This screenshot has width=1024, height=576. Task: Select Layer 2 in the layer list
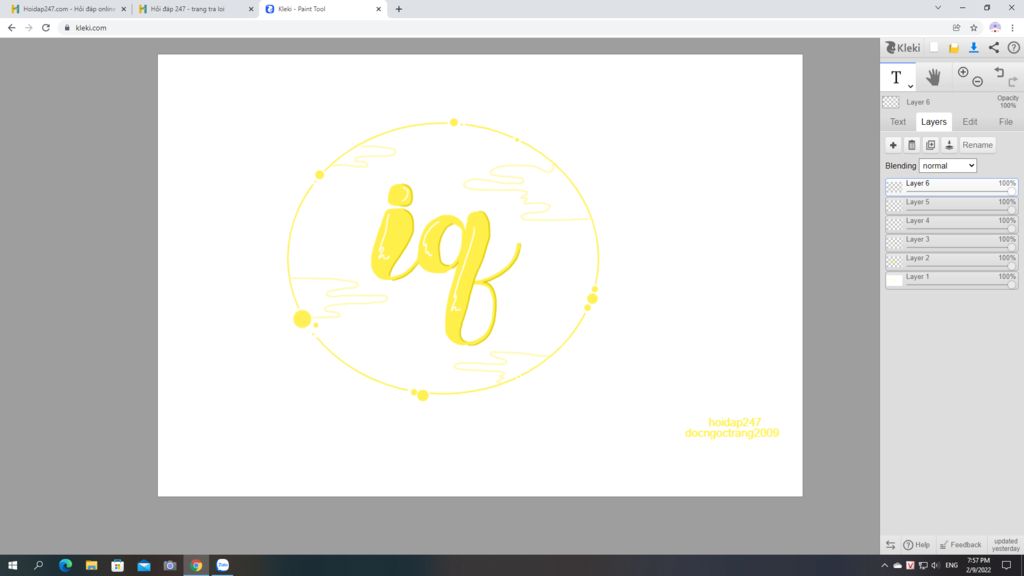pyautogui.click(x=952, y=261)
